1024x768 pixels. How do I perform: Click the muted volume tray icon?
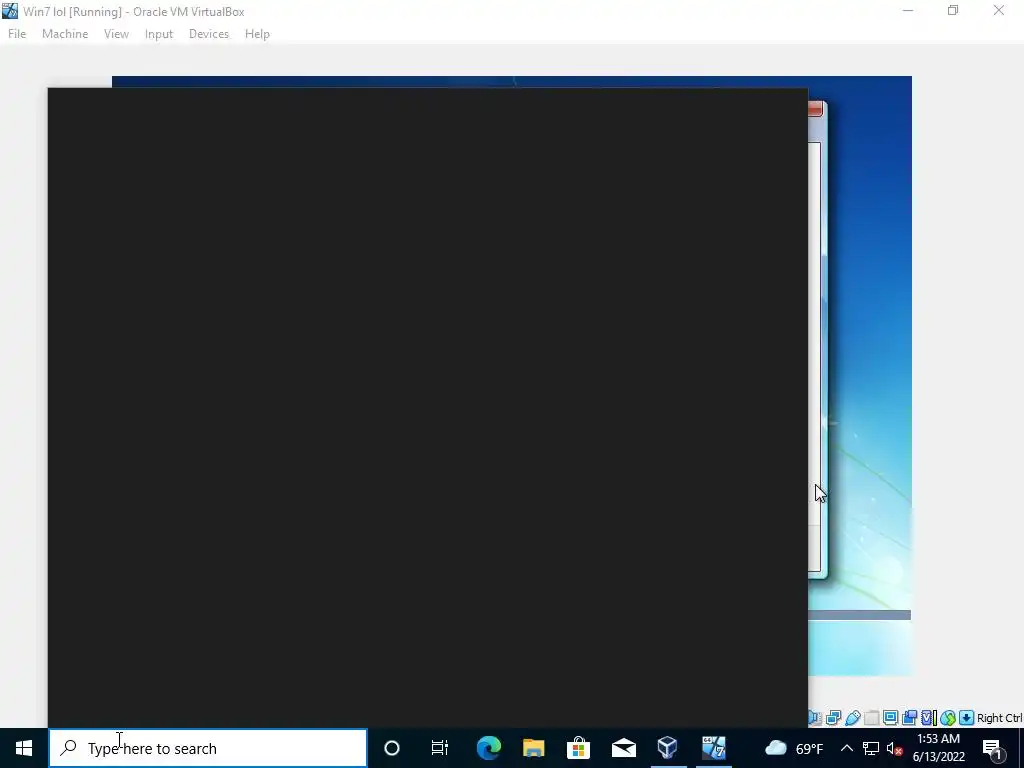coord(895,748)
